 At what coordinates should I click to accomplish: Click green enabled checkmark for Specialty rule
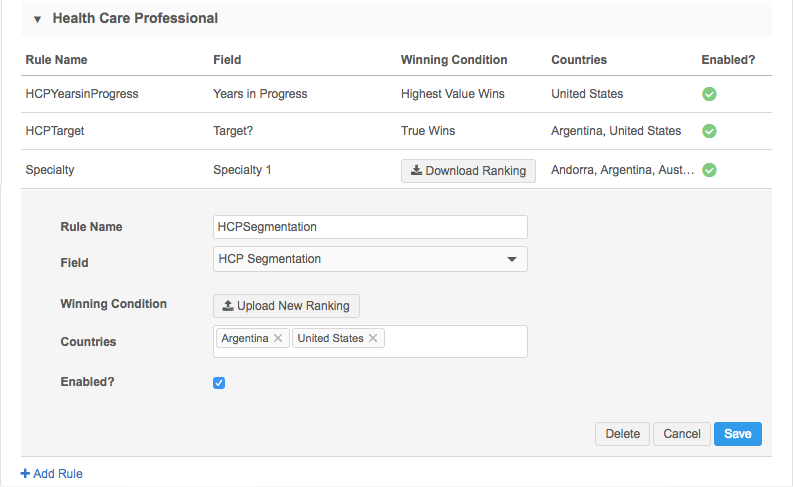pos(709,170)
